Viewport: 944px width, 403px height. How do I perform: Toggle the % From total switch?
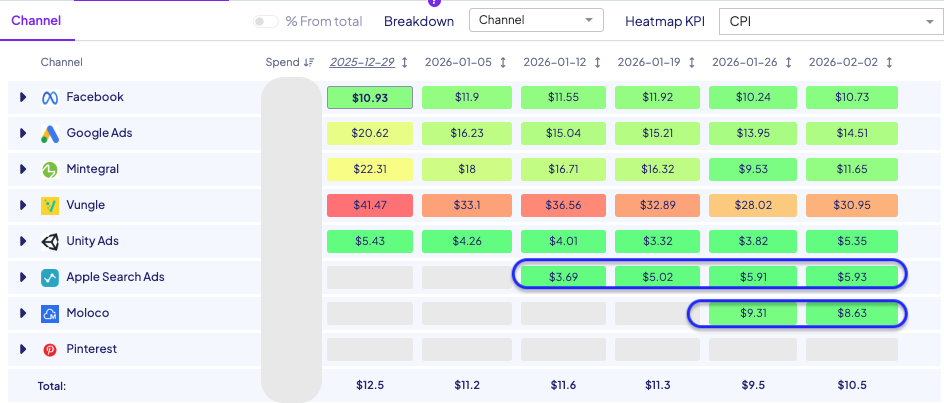click(265, 21)
